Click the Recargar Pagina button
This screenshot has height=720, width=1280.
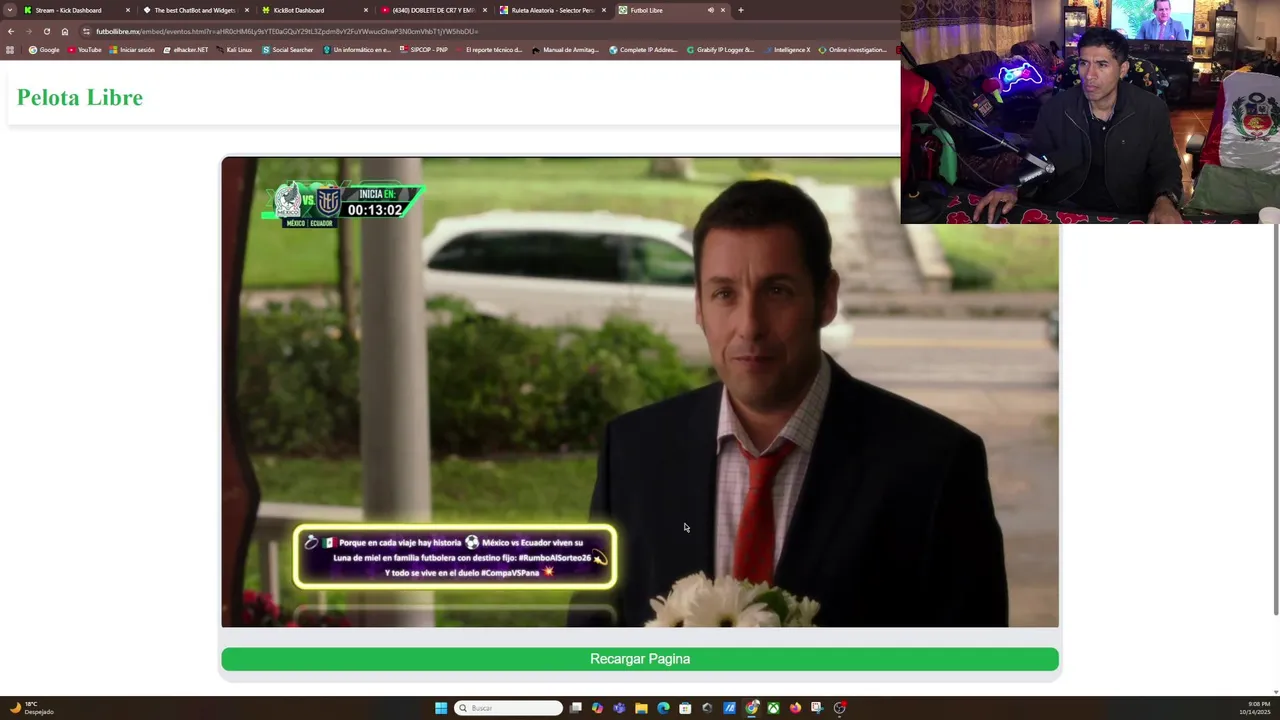coord(640,659)
